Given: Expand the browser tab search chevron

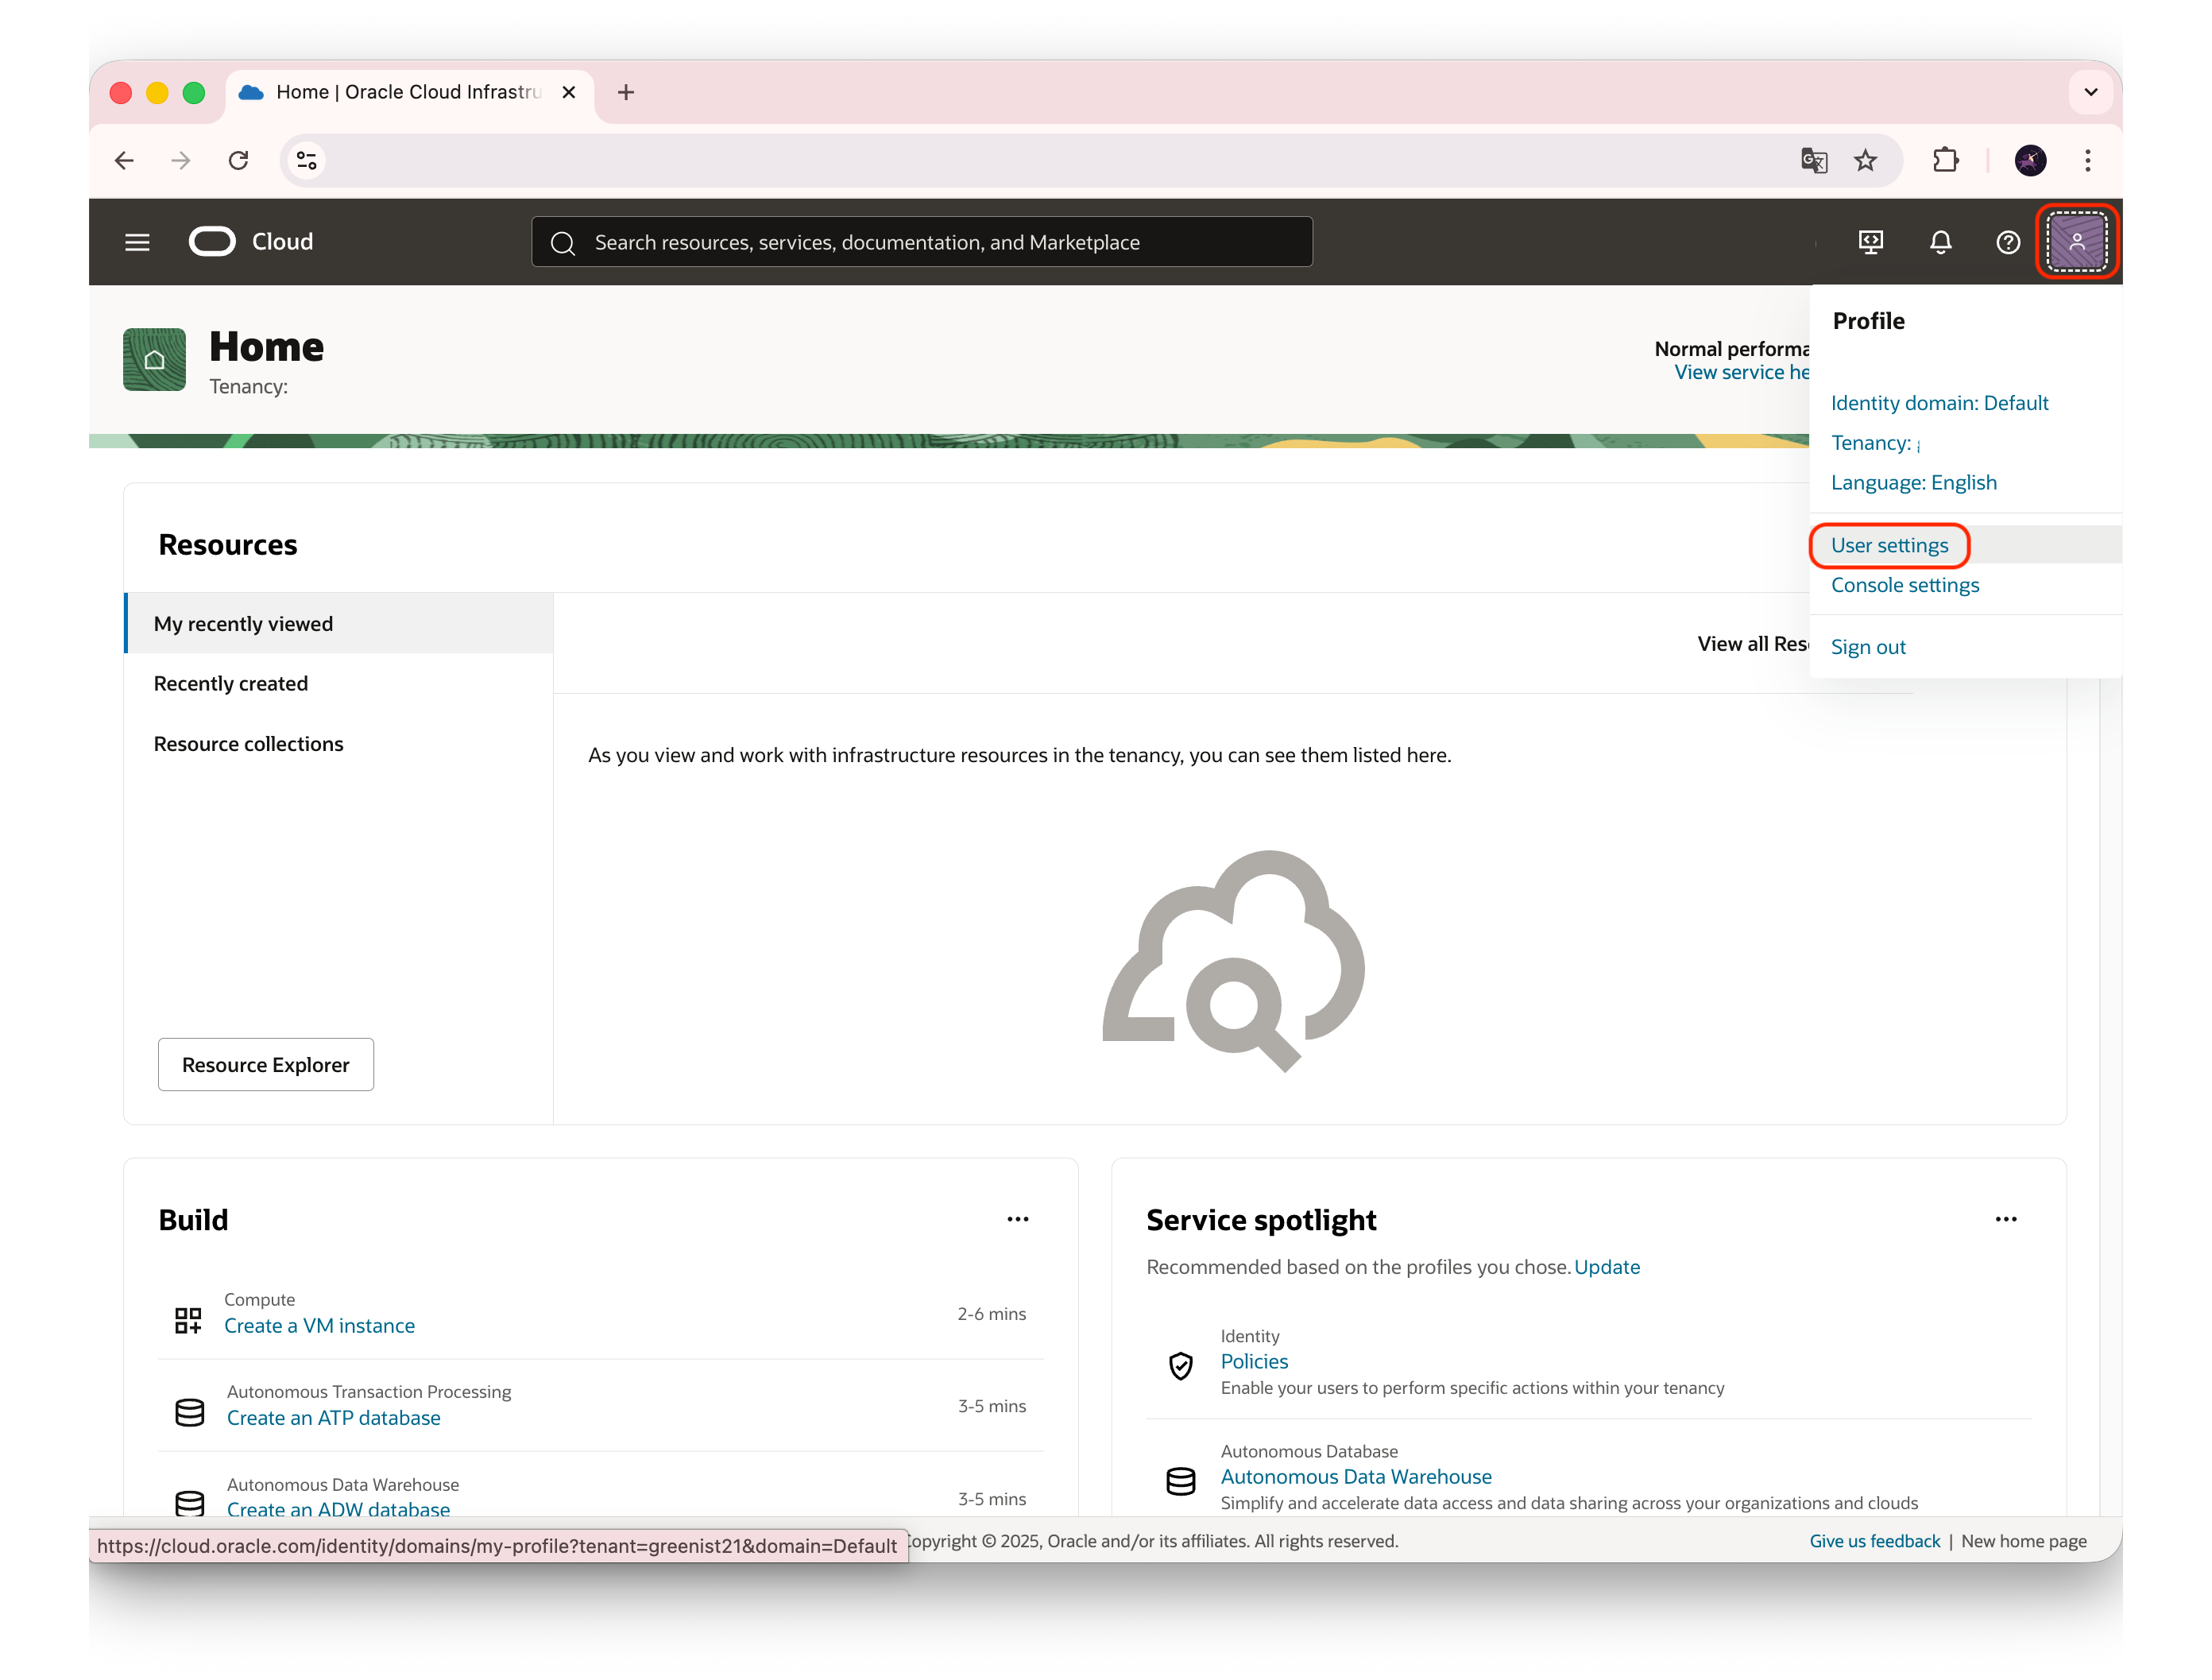Looking at the screenshot, I should (2090, 92).
